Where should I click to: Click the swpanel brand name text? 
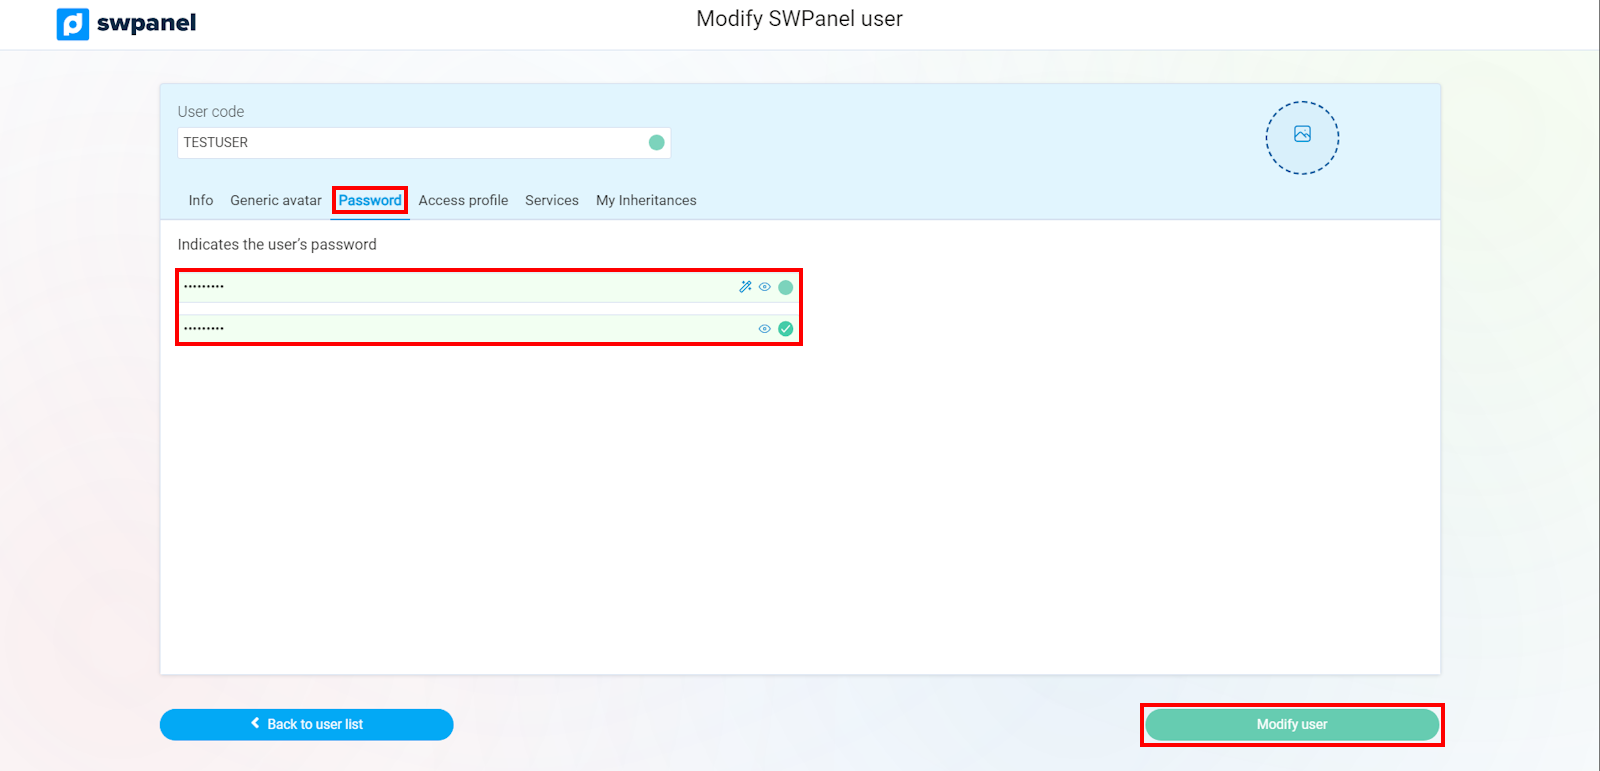coord(146,23)
